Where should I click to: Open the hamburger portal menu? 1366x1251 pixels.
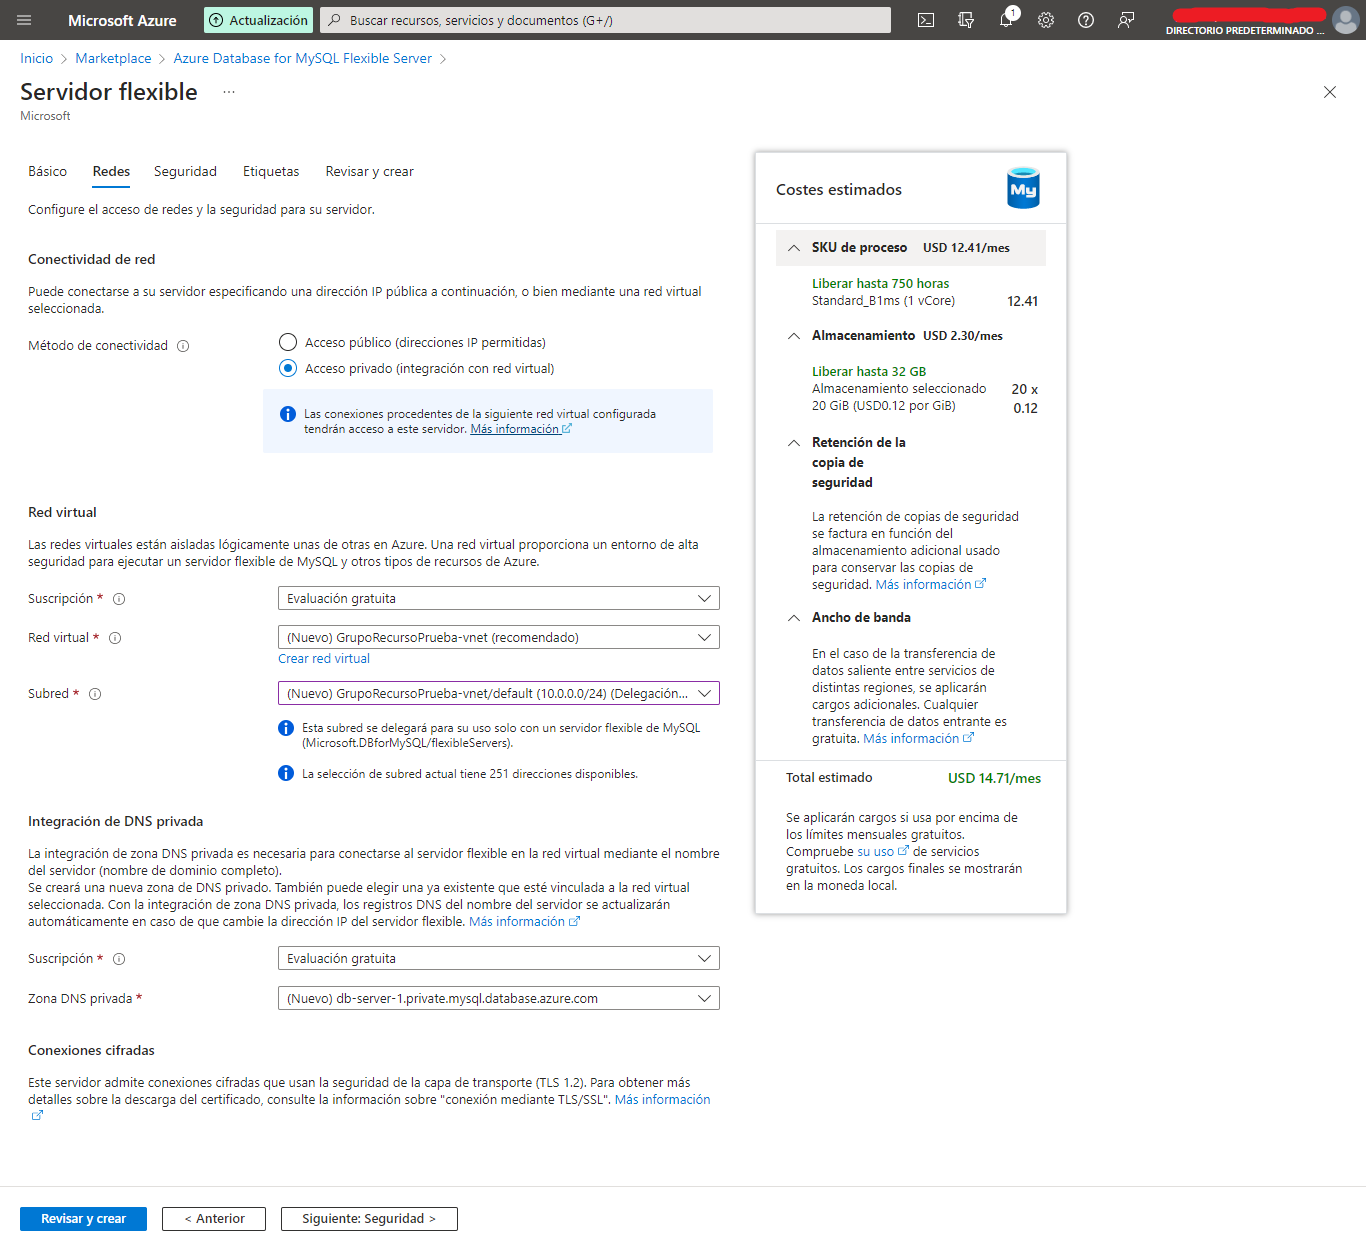pos(24,20)
